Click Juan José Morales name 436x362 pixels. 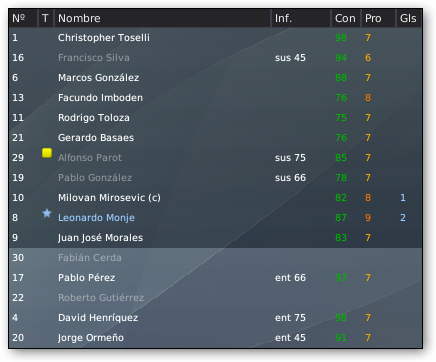(100, 238)
